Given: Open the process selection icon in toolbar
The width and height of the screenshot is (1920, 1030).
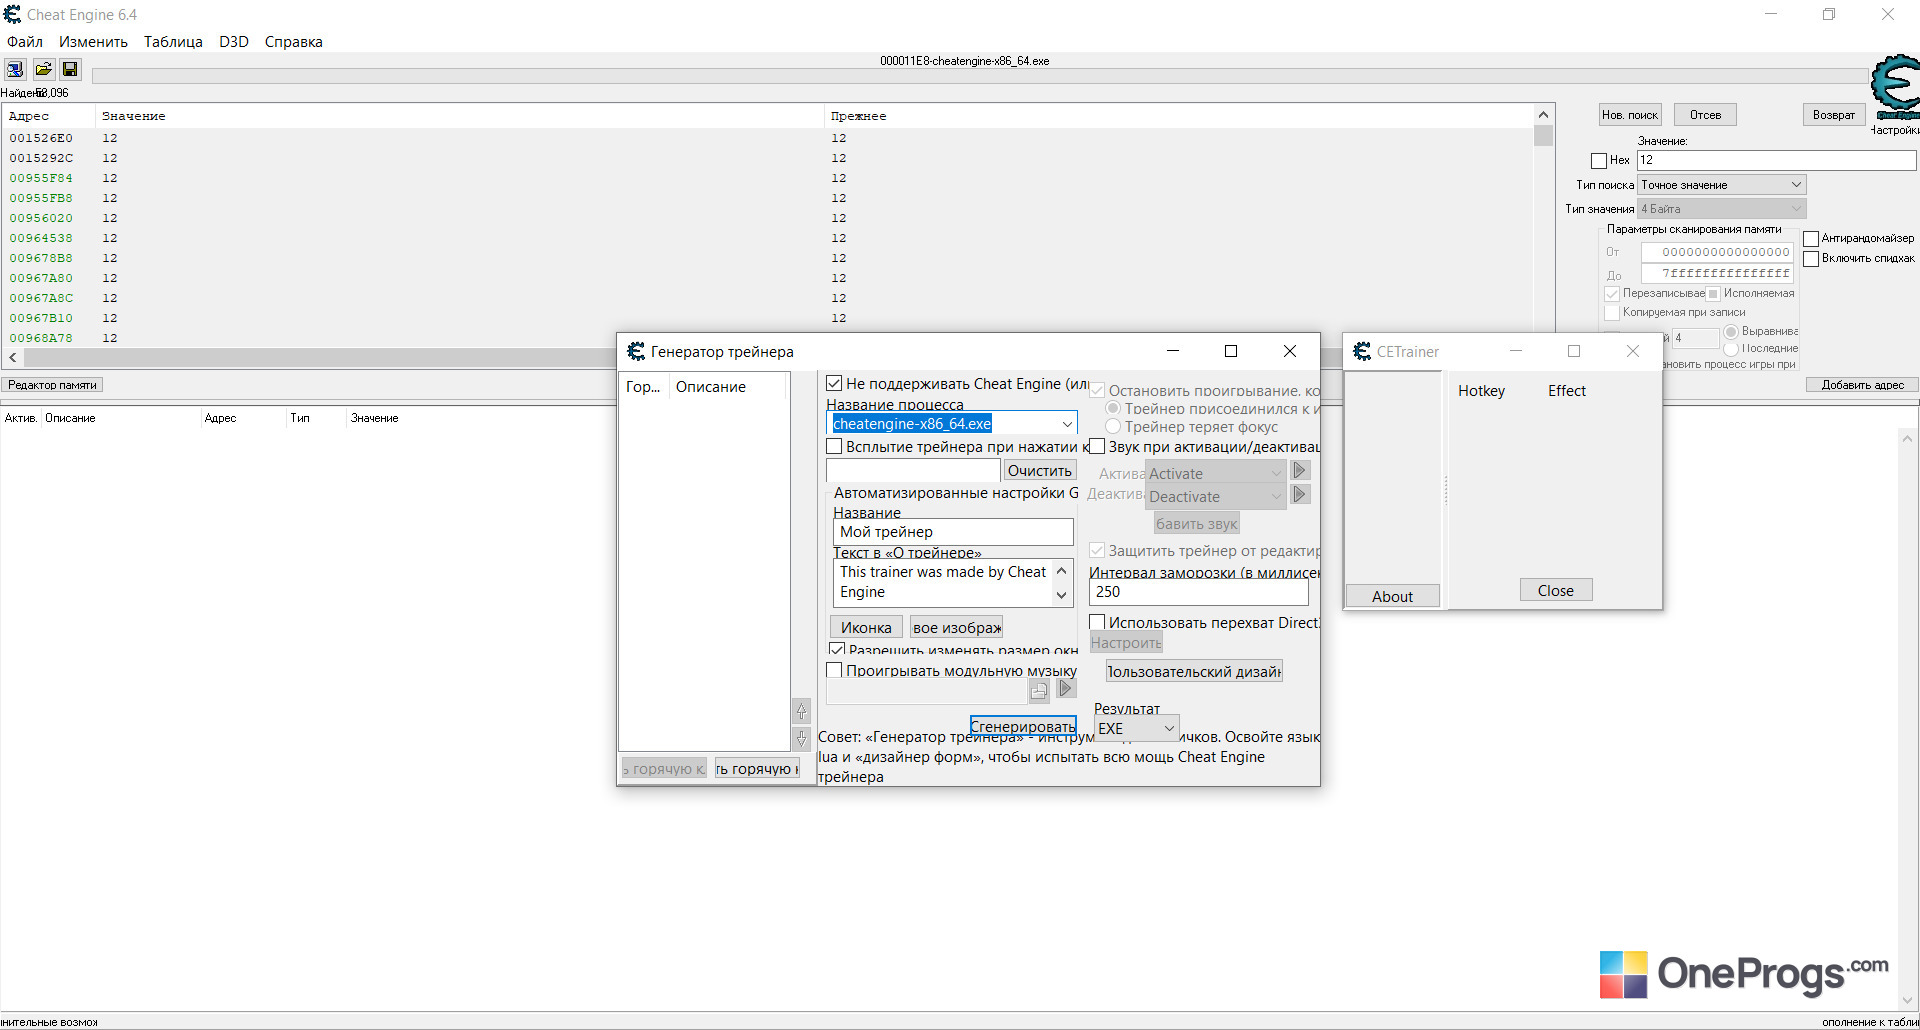Looking at the screenshot, I should click(15, 69).
